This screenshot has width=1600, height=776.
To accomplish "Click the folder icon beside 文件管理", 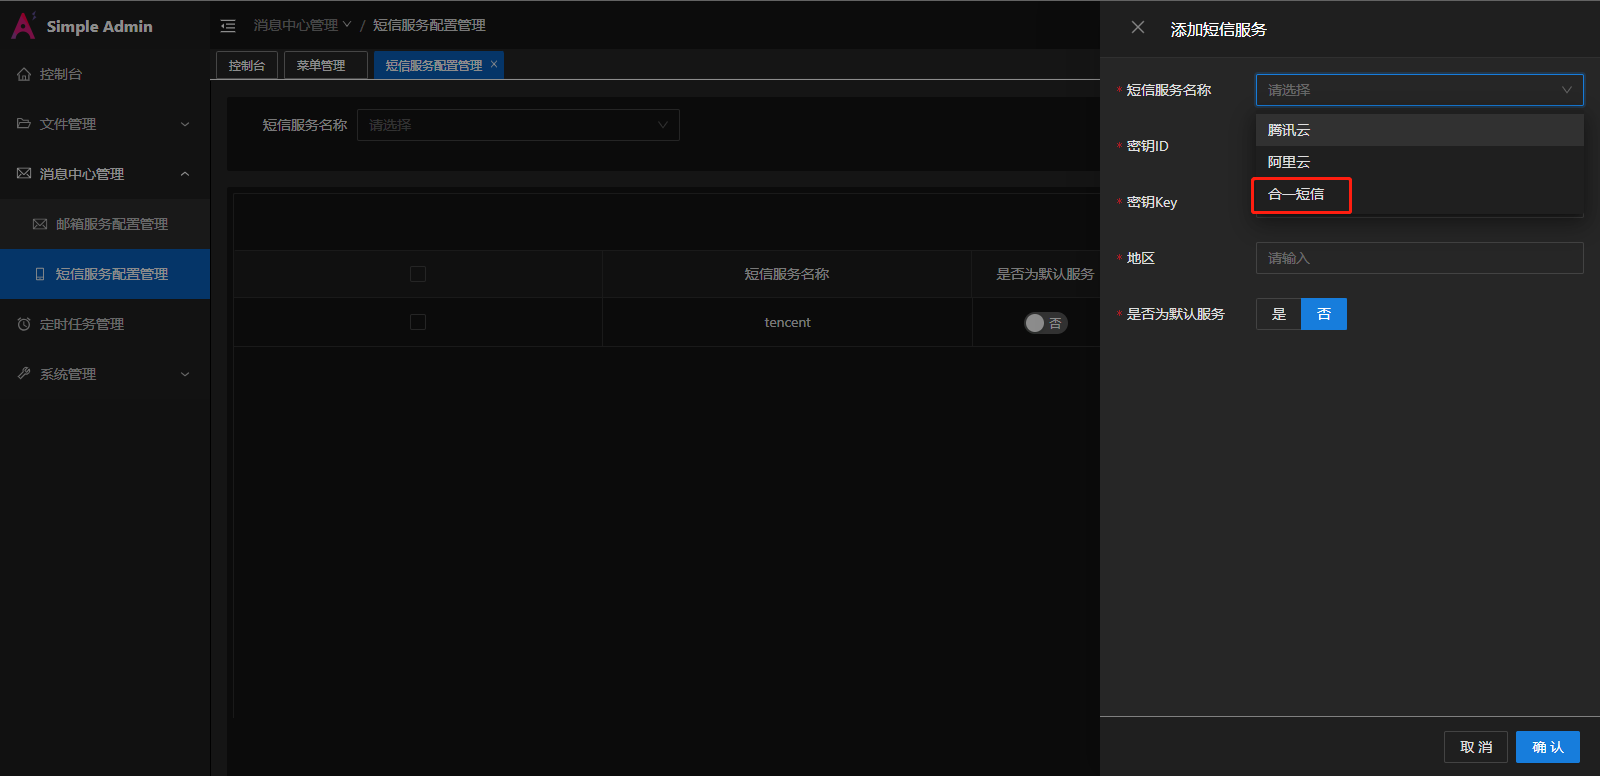I will 24,124.
